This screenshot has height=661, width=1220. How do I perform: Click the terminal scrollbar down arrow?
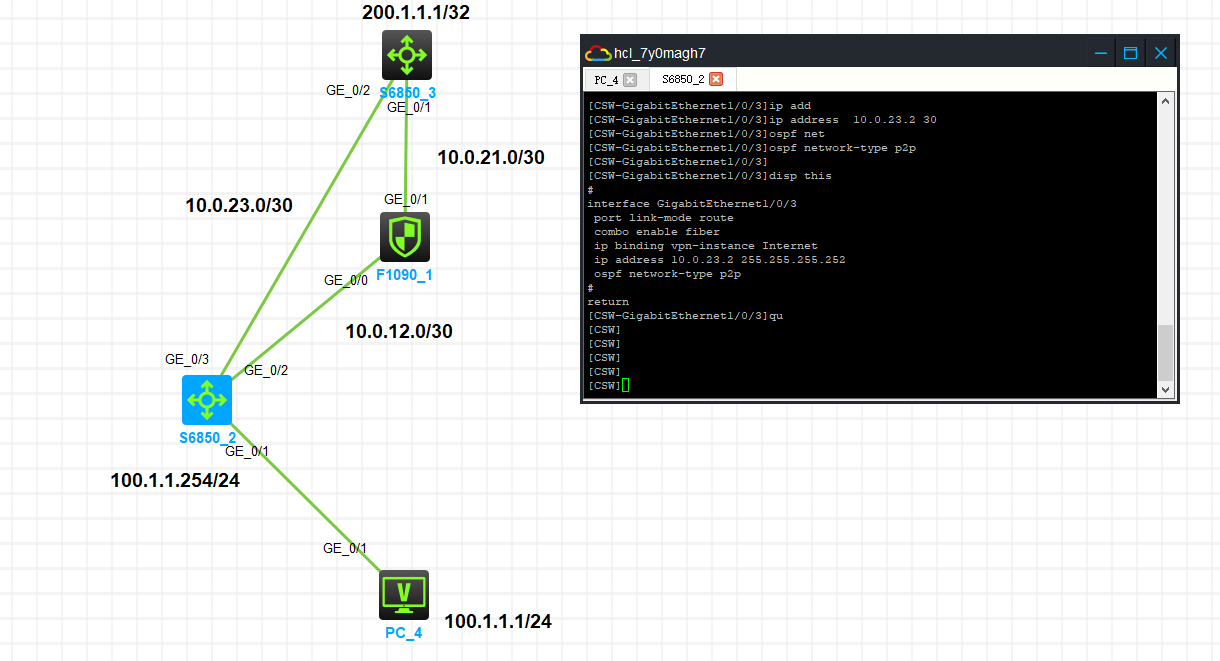point(1165,388)
